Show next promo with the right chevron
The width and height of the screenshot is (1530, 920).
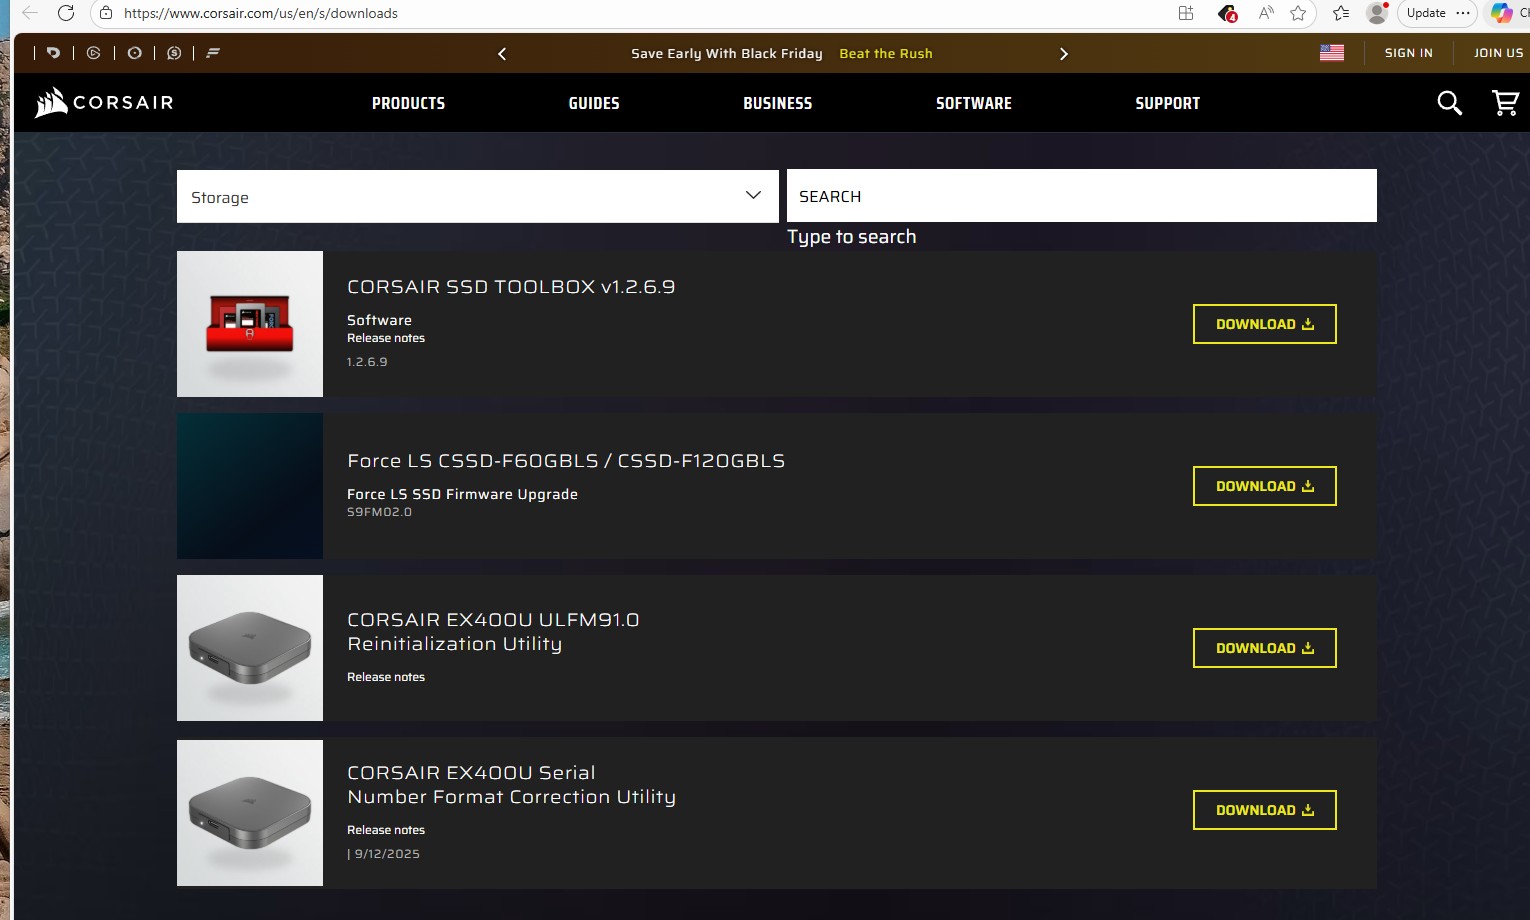point(1064,54)
